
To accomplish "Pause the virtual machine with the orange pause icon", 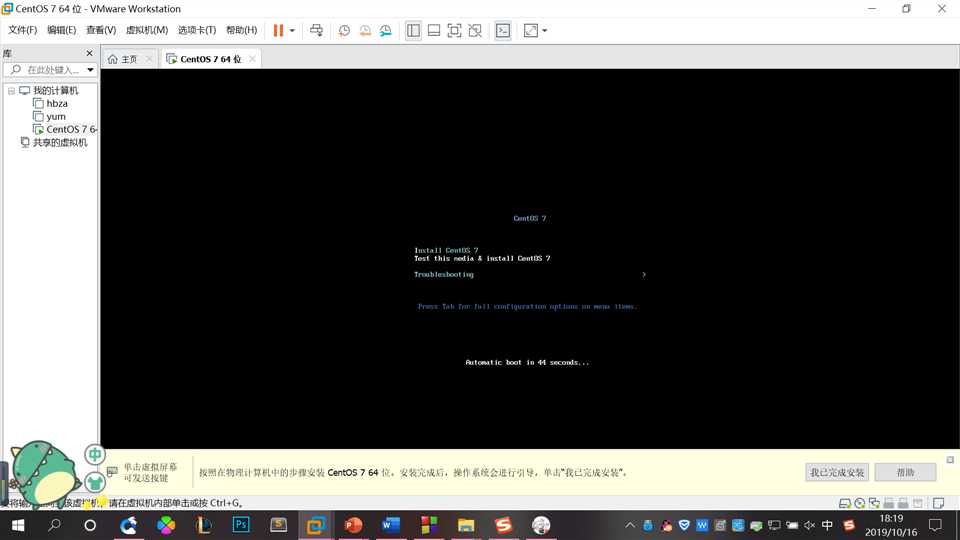I will pos(278,30).
